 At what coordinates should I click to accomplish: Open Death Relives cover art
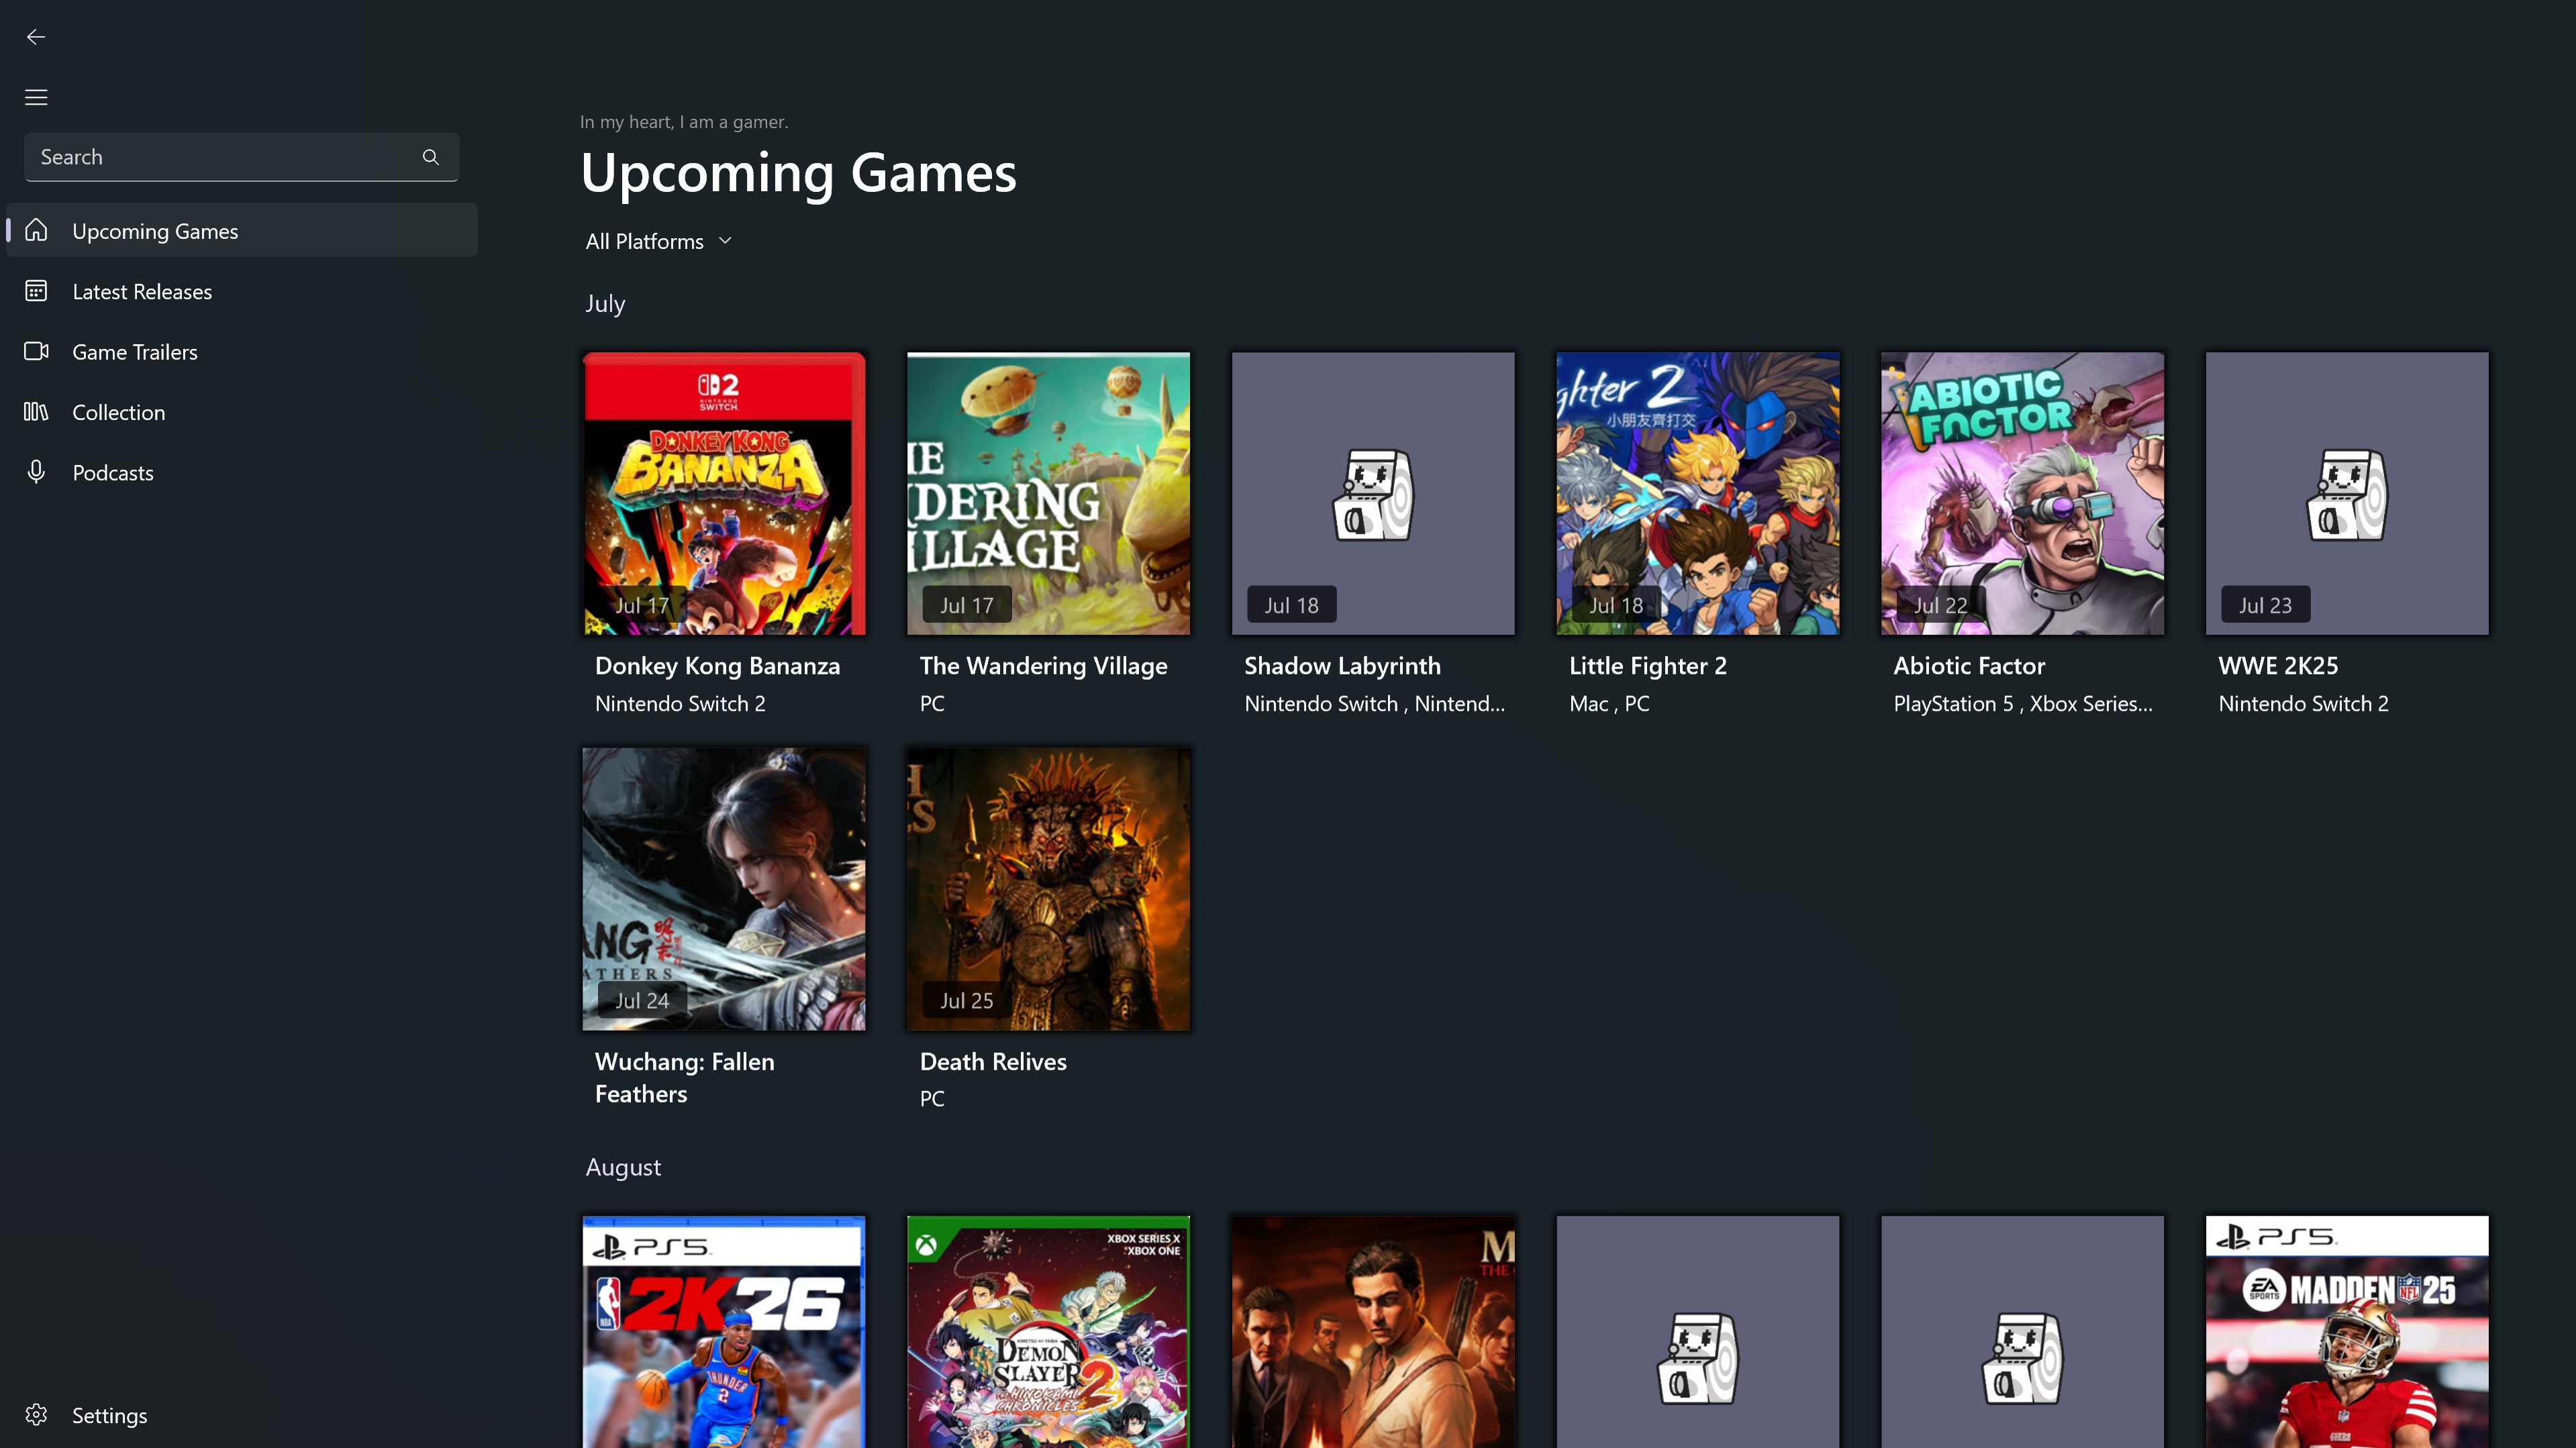(1048, 889)
